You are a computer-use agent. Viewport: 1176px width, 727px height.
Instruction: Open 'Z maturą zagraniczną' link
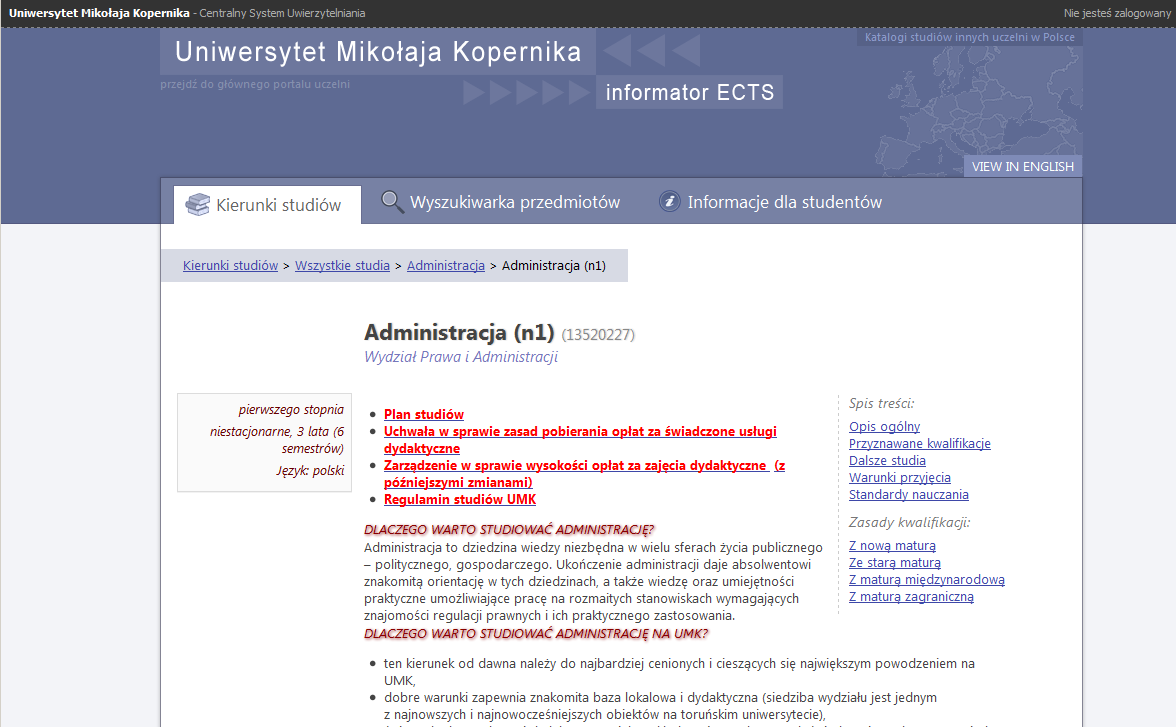[911, 597]
